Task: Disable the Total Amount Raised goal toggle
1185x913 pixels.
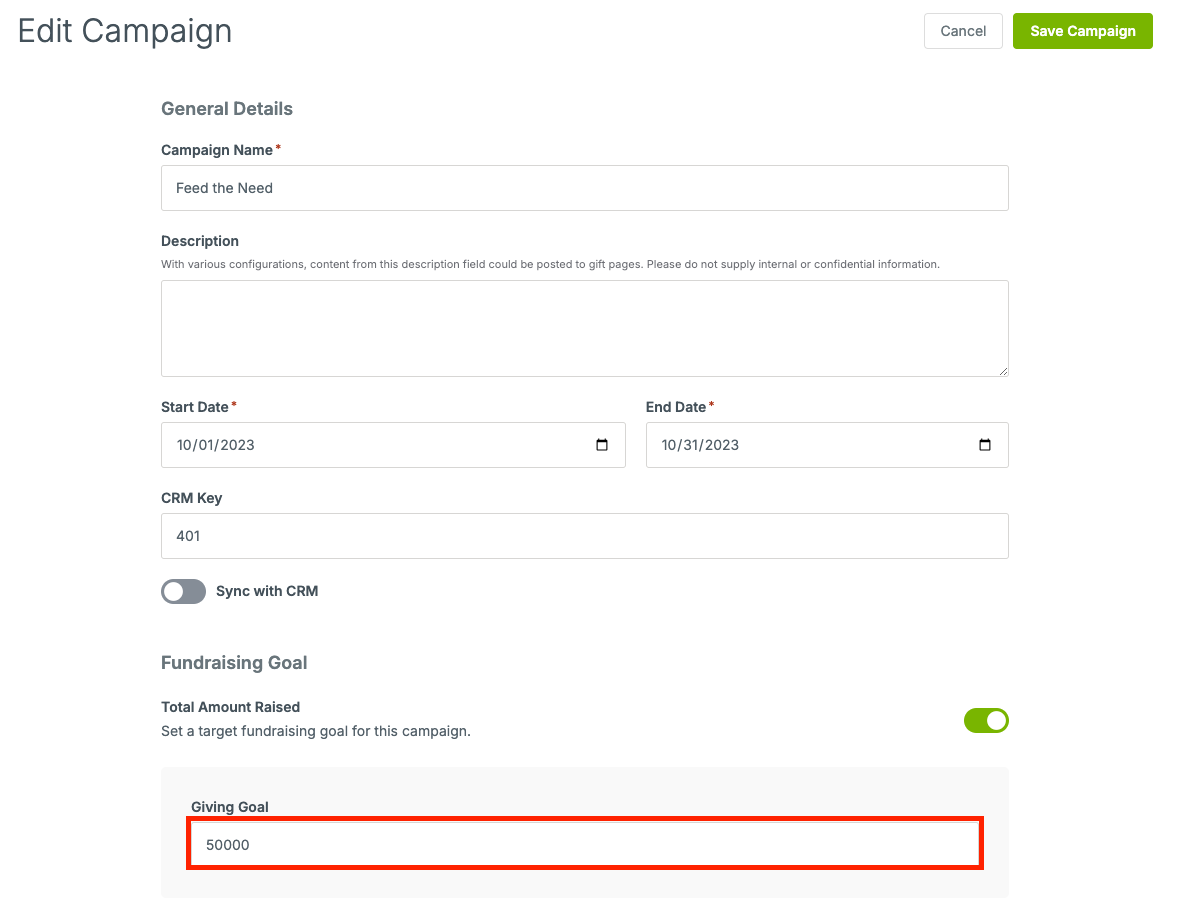Action: 985,720
